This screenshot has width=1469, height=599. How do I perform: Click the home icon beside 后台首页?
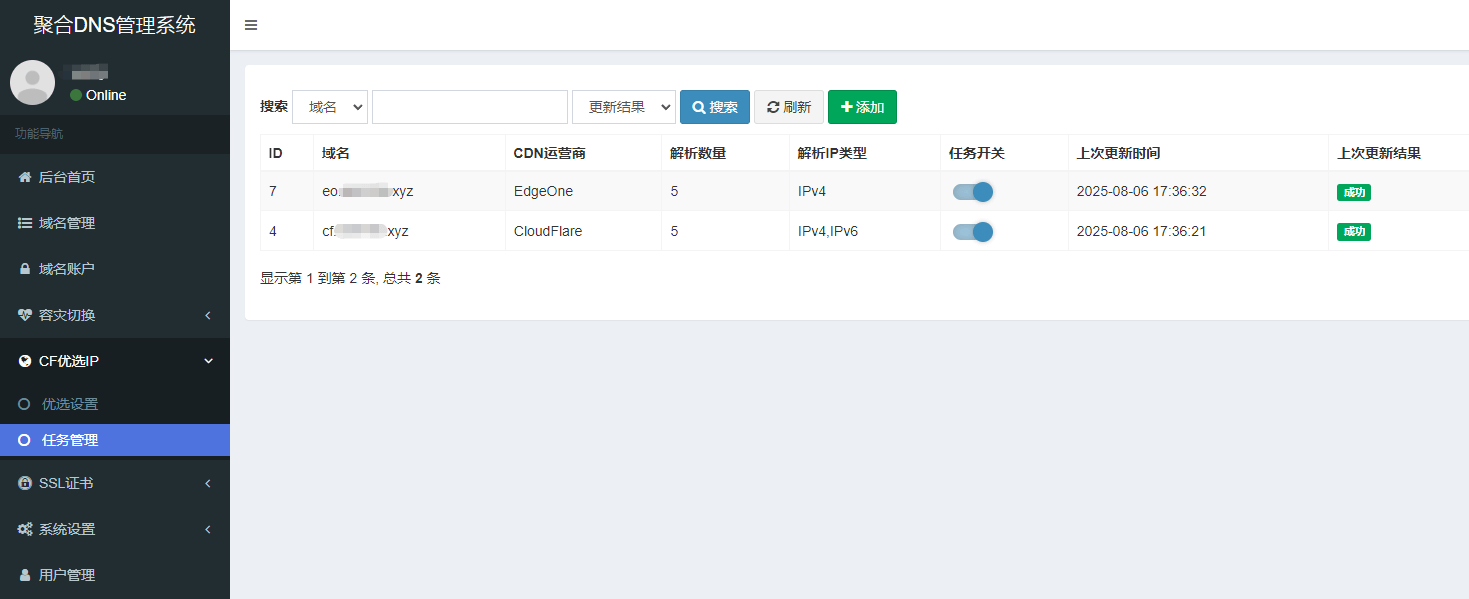pyautogui.click(x=25, y=177)
